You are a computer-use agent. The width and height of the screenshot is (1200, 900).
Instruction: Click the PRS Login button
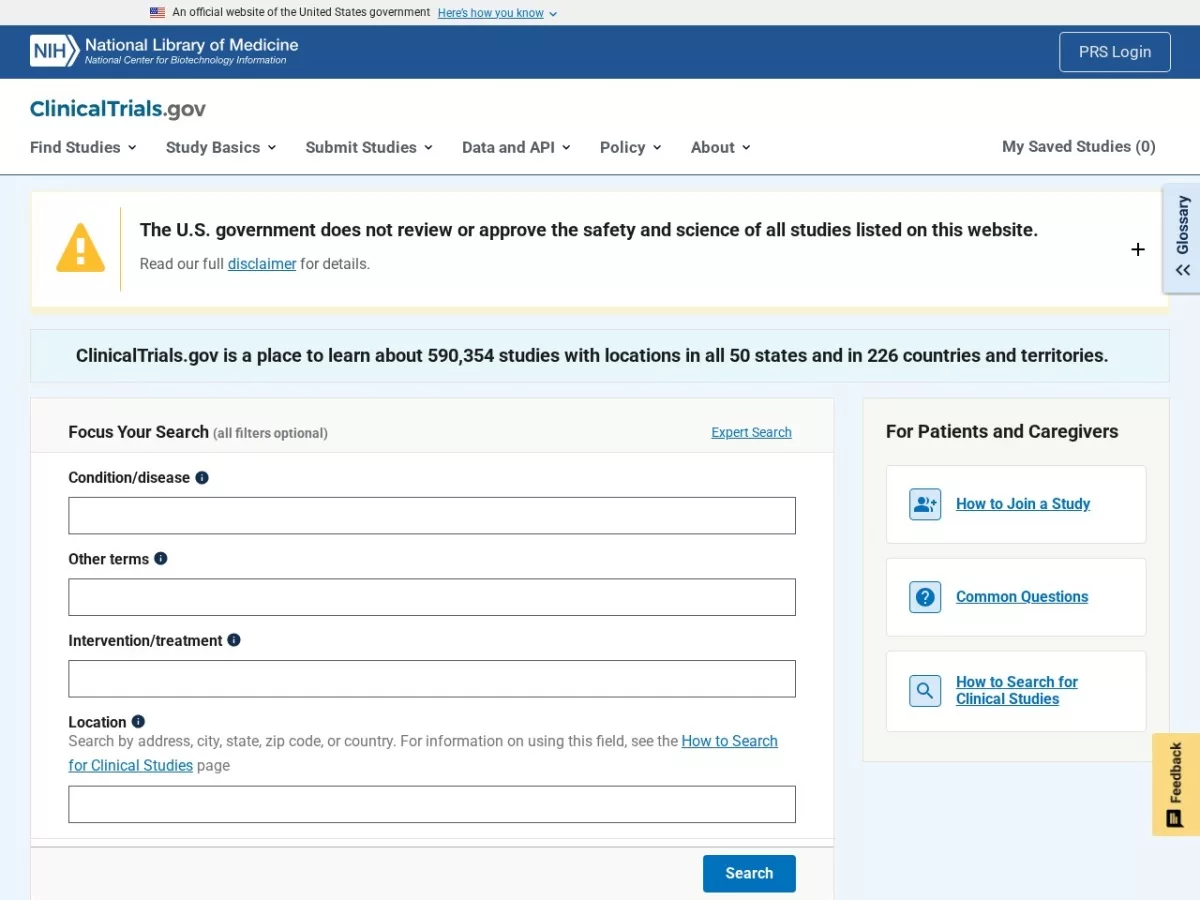[1115, 52]
